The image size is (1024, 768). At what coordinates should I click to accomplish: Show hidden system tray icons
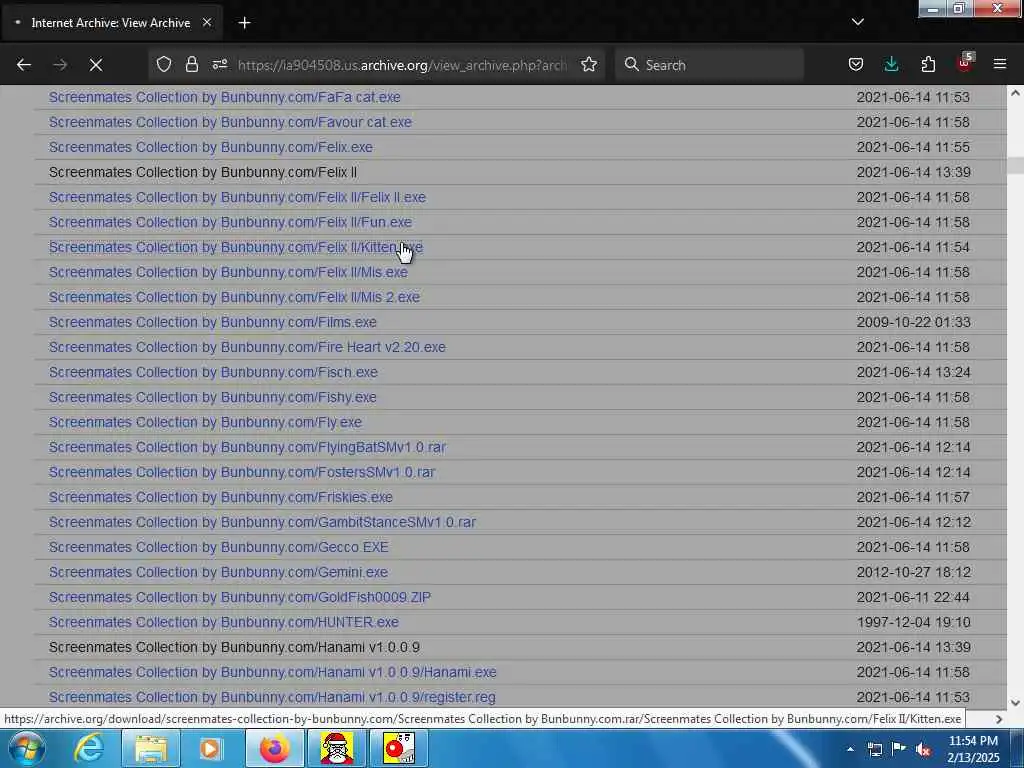pyautogui.click(x=850, y=749)
